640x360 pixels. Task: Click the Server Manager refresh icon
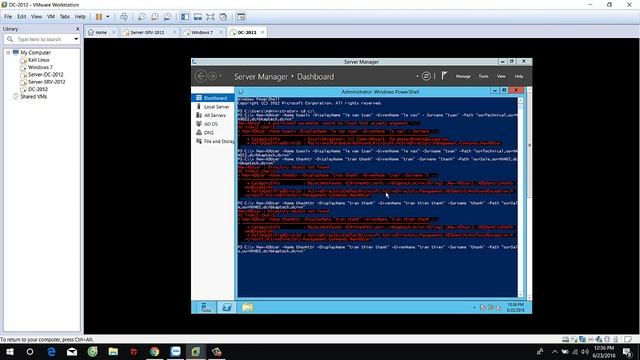pos(426,76)
